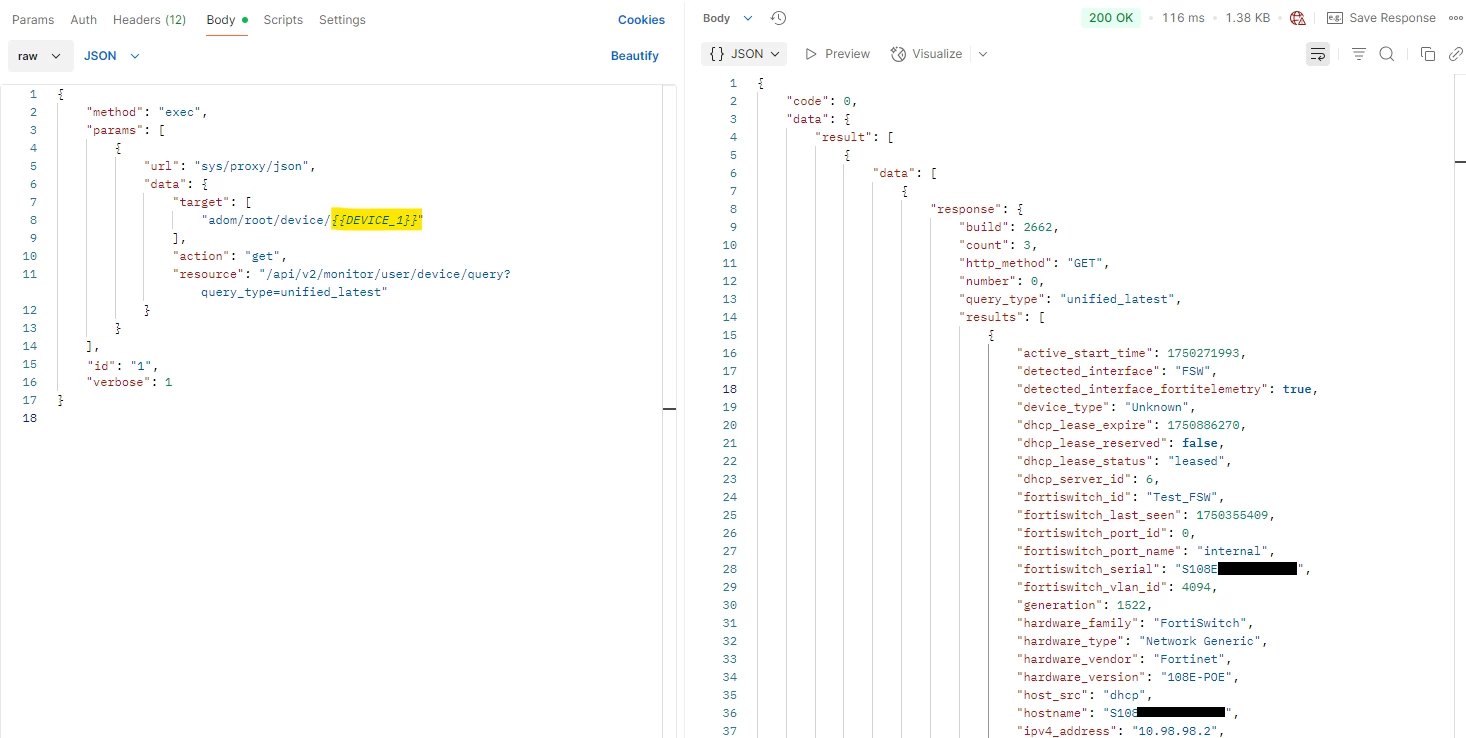Screen dimensions: 1466x738
Task: Click Save Response
Action: pyautogui.click(x=1381, y=18)
